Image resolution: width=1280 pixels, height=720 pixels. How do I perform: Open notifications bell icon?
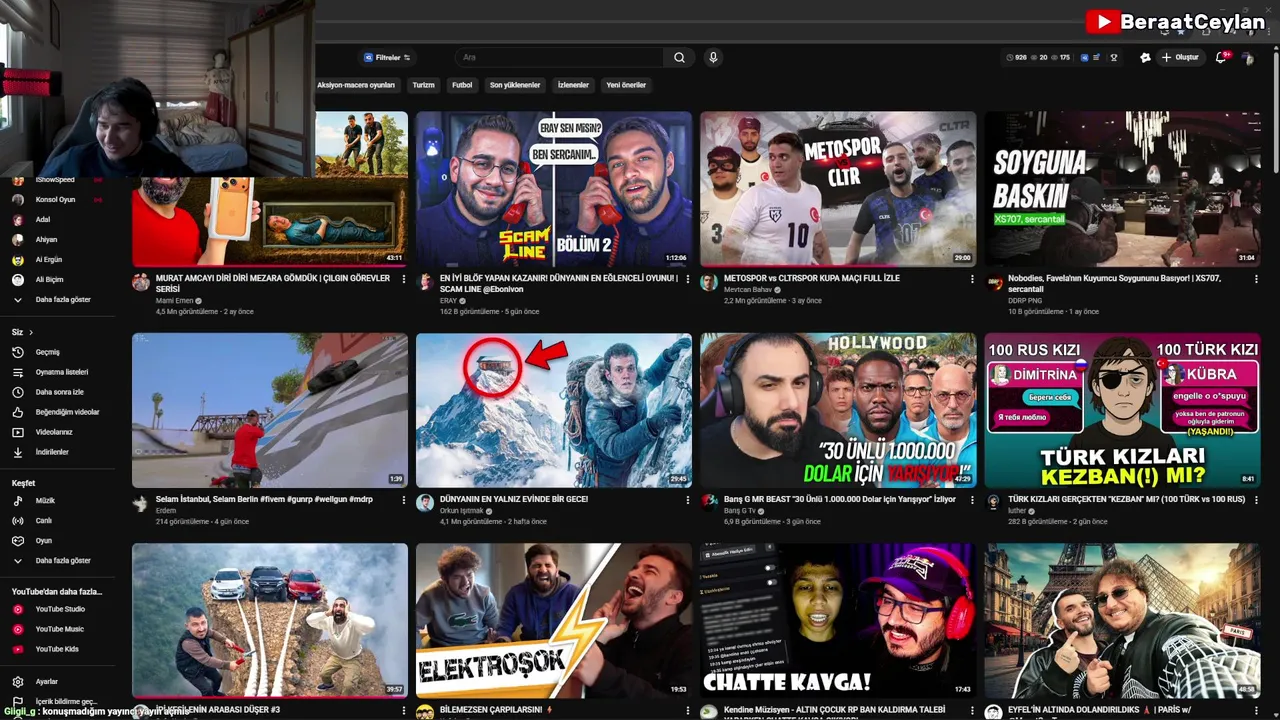[1221, 58]
